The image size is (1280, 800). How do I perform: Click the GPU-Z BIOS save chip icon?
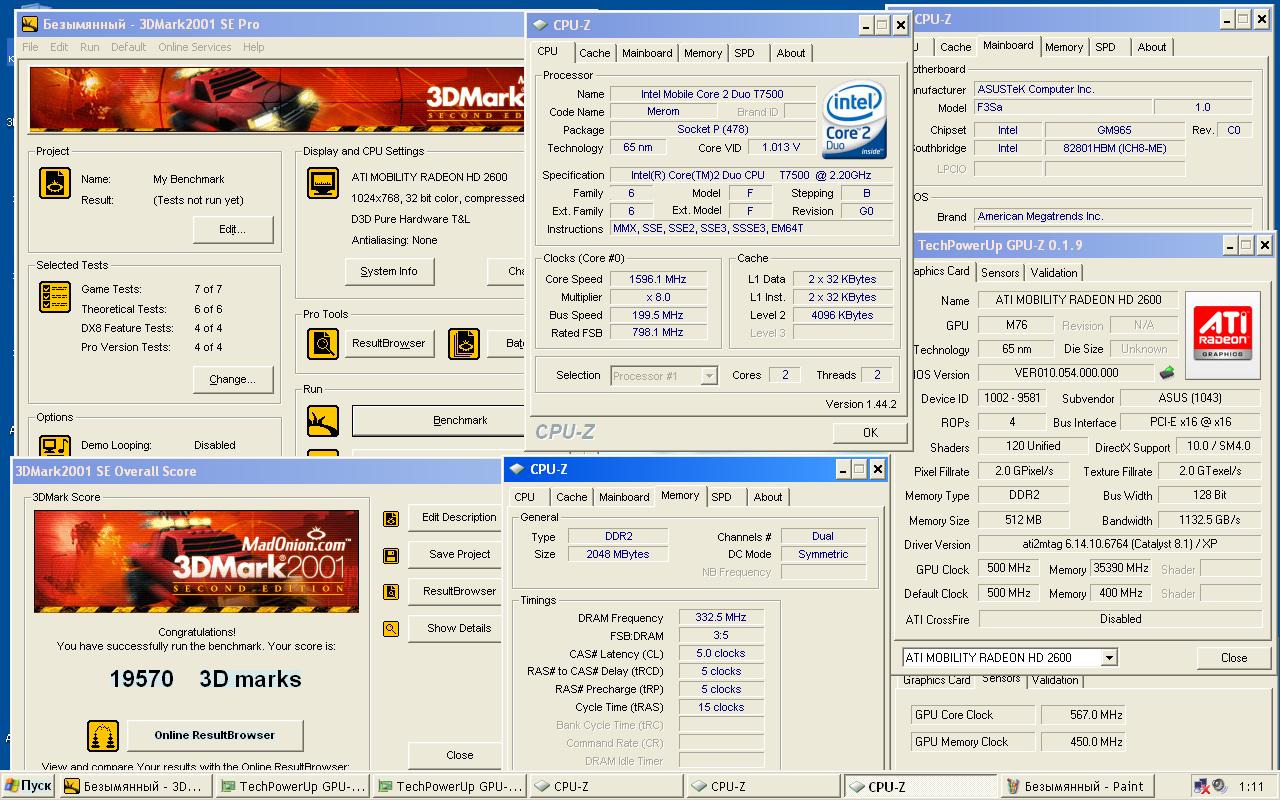tap(1167, 373)
